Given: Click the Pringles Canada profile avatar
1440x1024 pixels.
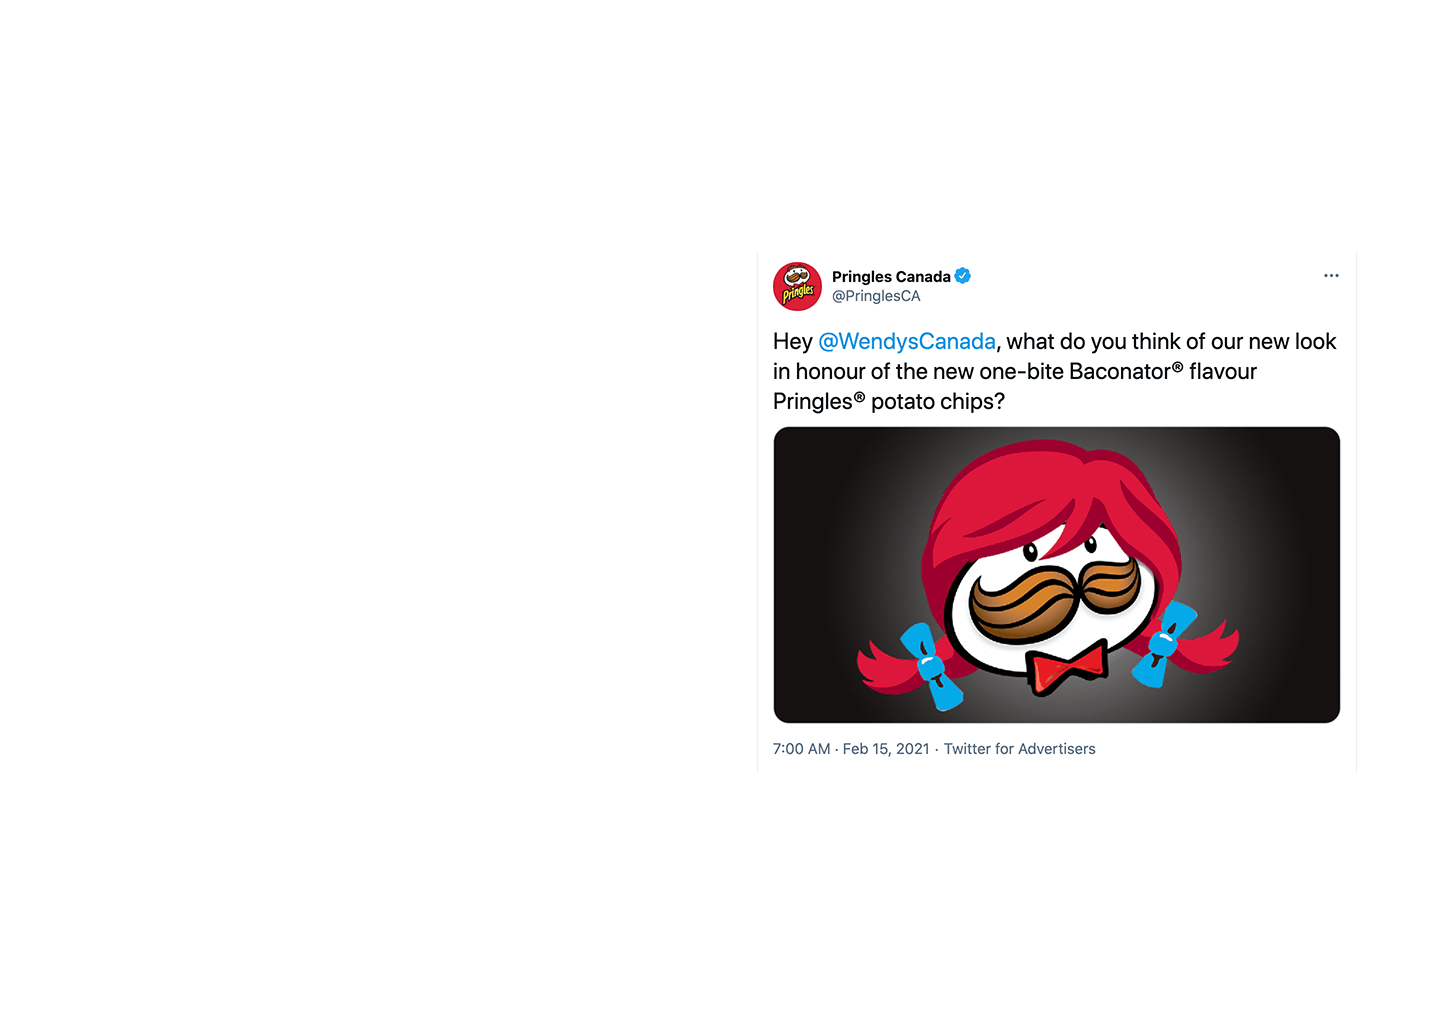Looking at the screenshot, I should click(797, 286).
